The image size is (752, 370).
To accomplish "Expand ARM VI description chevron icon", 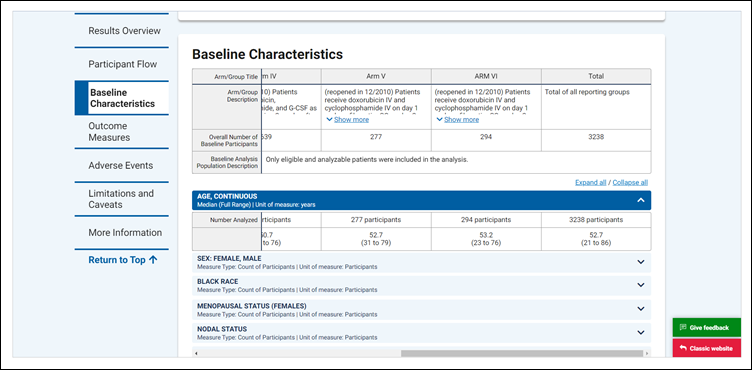I will 439,119.
